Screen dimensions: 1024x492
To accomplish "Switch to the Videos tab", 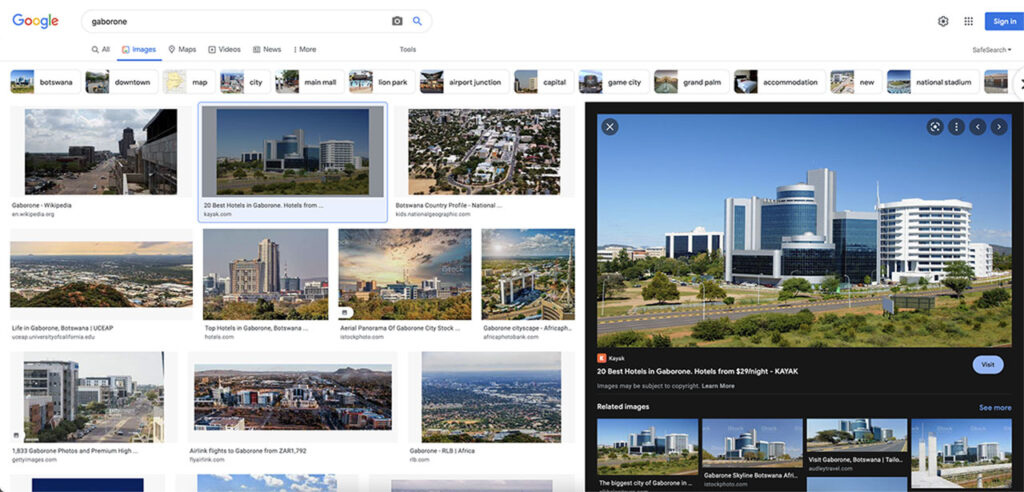I will pos(225,50).
